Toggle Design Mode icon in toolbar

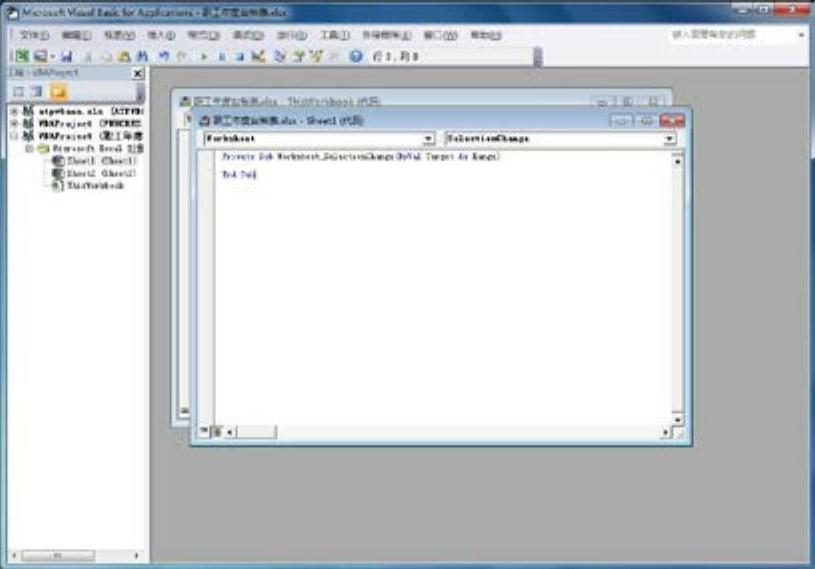258,56
